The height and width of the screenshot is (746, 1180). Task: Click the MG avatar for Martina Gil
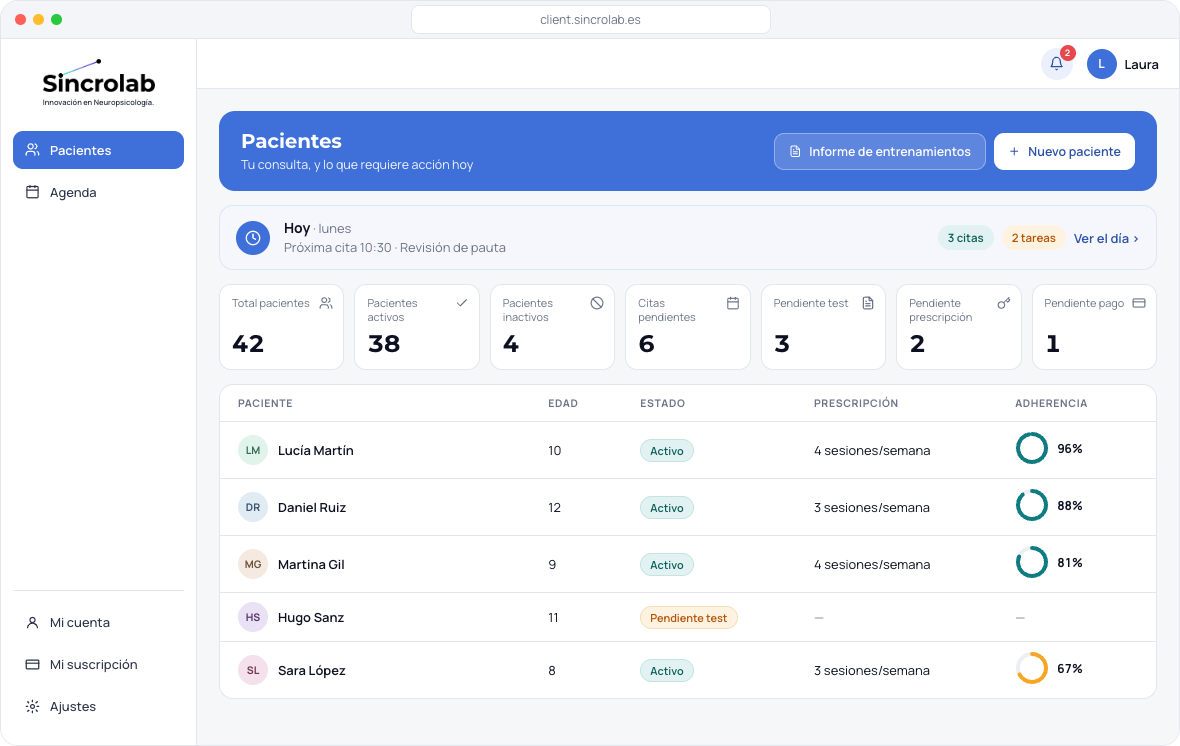[253, 564]
